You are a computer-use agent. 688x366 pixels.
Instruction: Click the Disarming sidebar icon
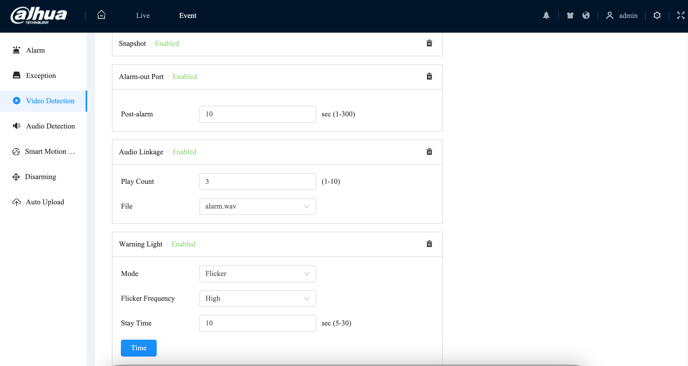(x=16, y=177)
